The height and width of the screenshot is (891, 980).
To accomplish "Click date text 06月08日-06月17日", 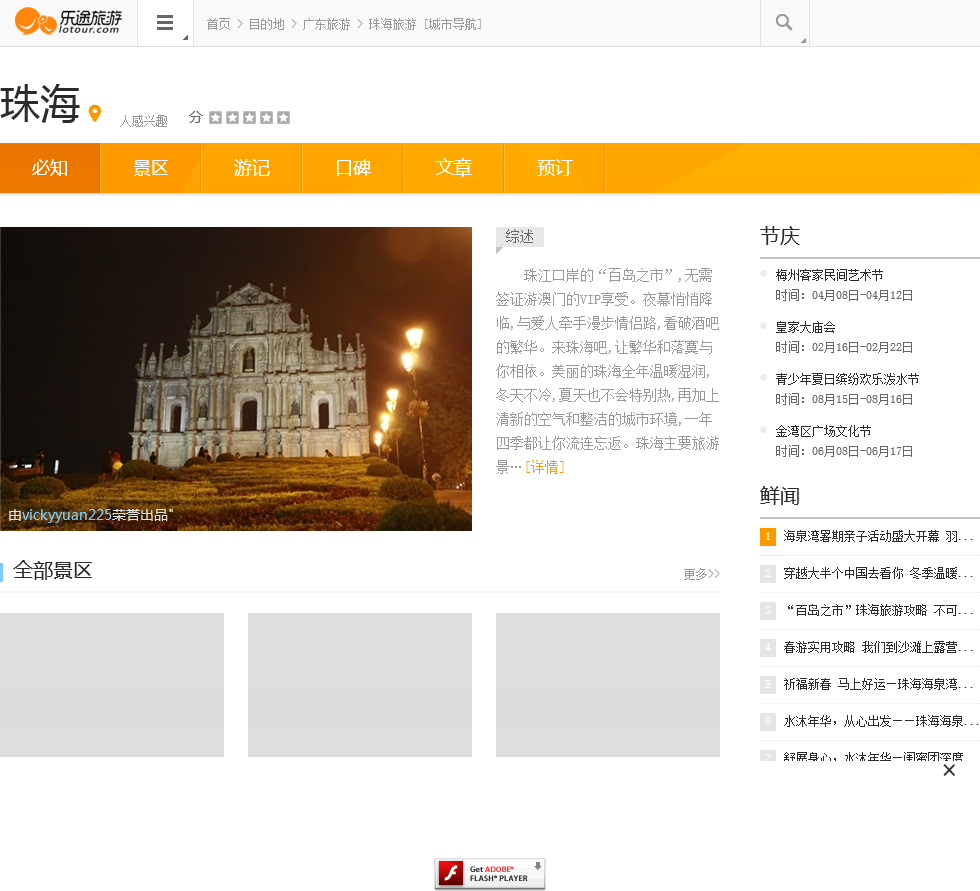I will tap(862, 450).
